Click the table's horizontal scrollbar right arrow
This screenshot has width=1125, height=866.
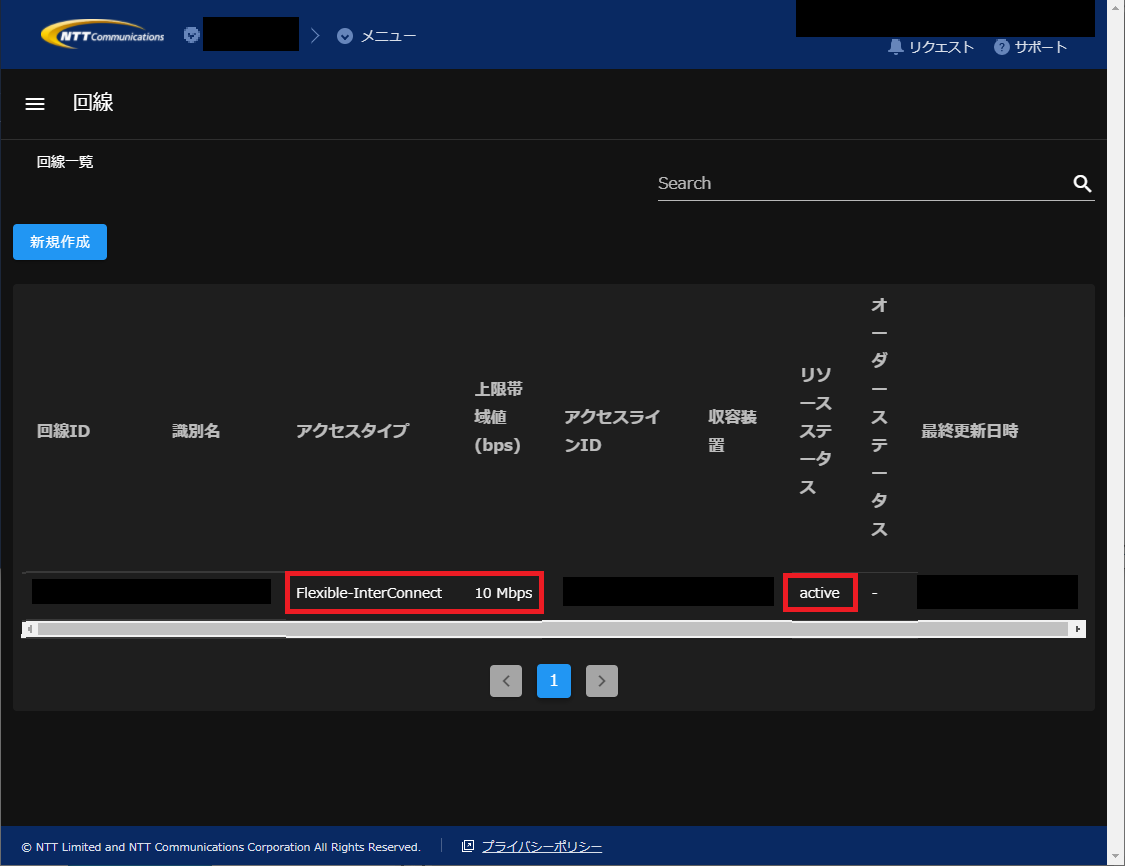pos(1078,629)
